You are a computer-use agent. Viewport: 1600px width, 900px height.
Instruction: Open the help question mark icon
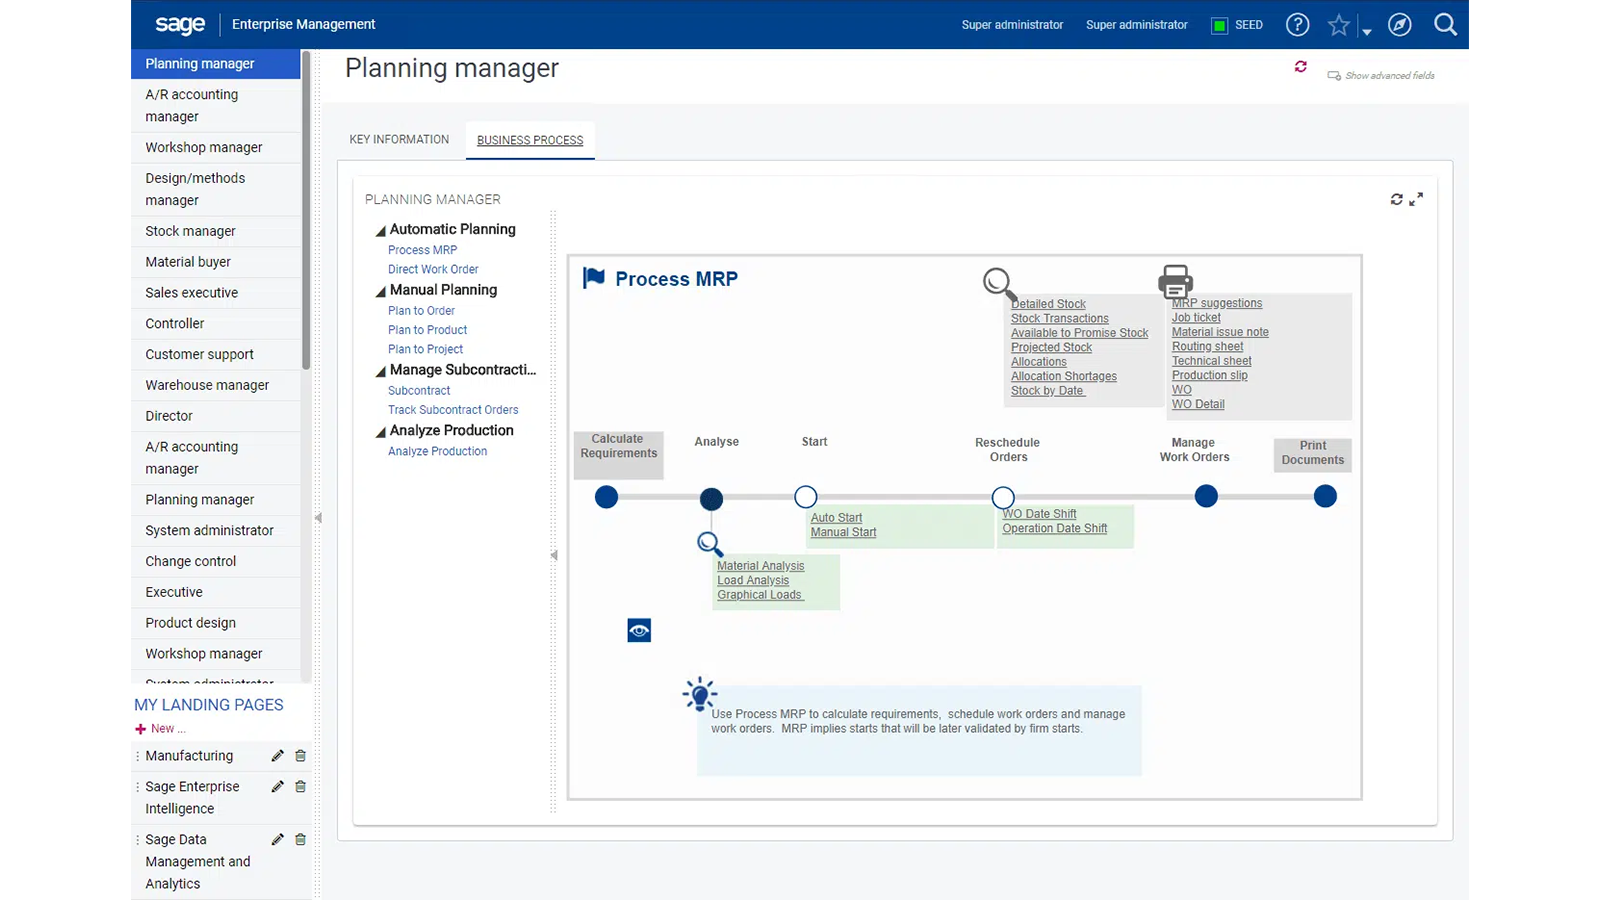(x=1297, y=25)
